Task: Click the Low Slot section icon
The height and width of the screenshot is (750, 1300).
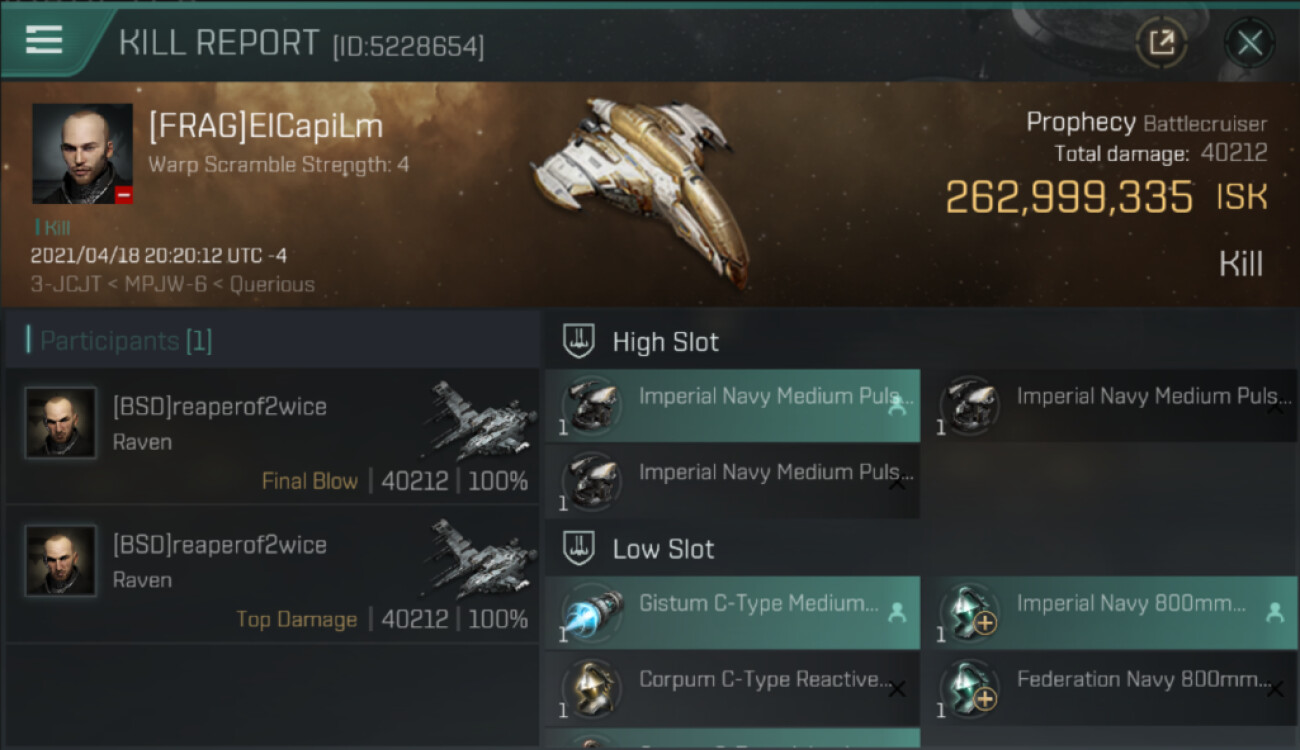Action: pos(580,548)
